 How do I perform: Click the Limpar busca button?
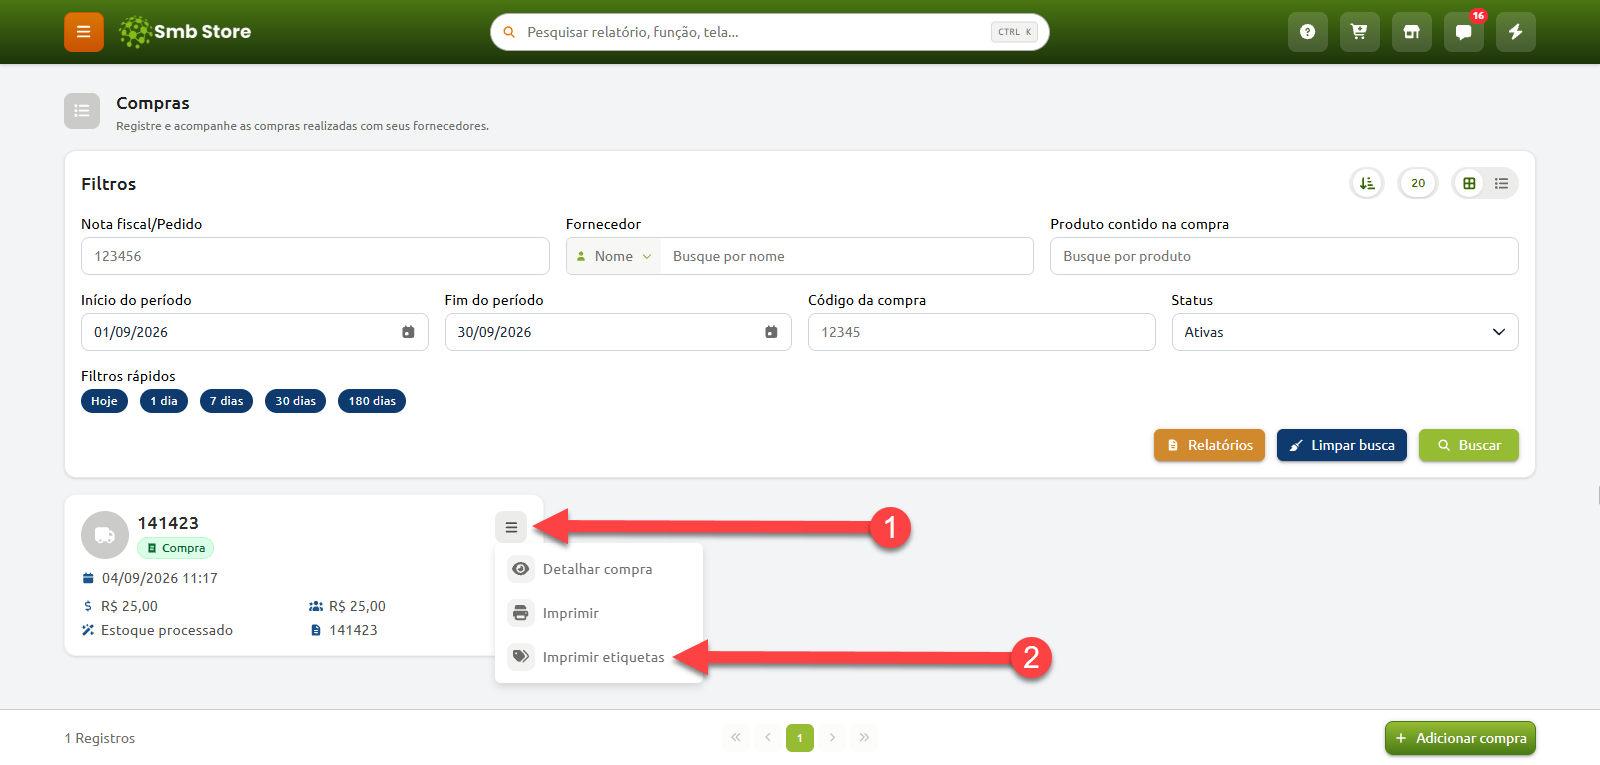pyautogui.click(x=1342, y=445)
